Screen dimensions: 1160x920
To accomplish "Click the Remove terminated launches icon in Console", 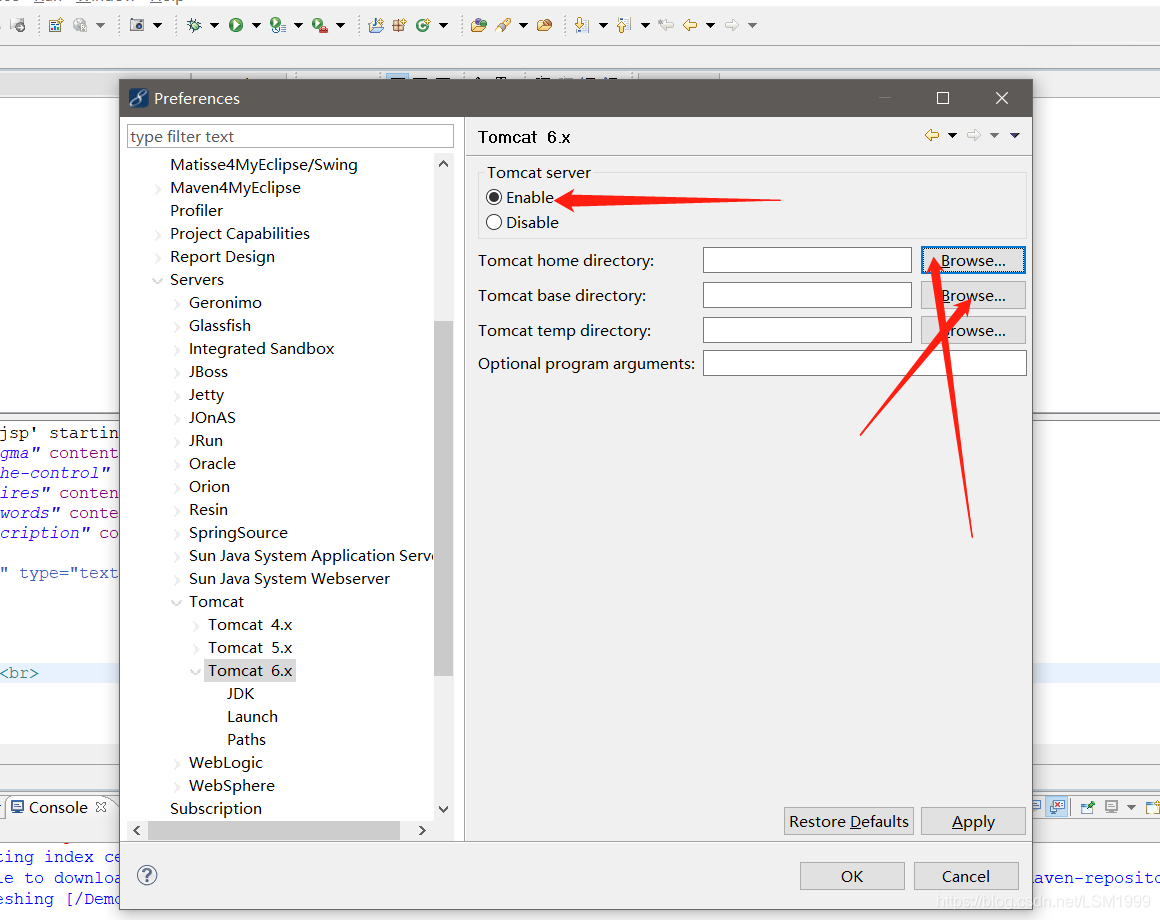I will (x=1058, y=807).
